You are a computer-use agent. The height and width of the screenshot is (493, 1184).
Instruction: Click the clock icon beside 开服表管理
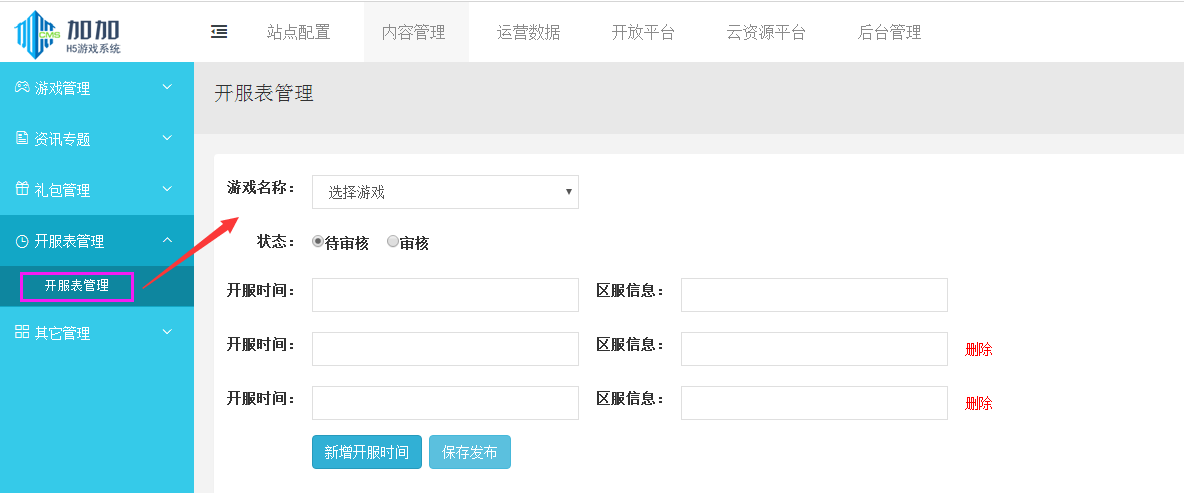pyautogui.click(x=22, y=241)
